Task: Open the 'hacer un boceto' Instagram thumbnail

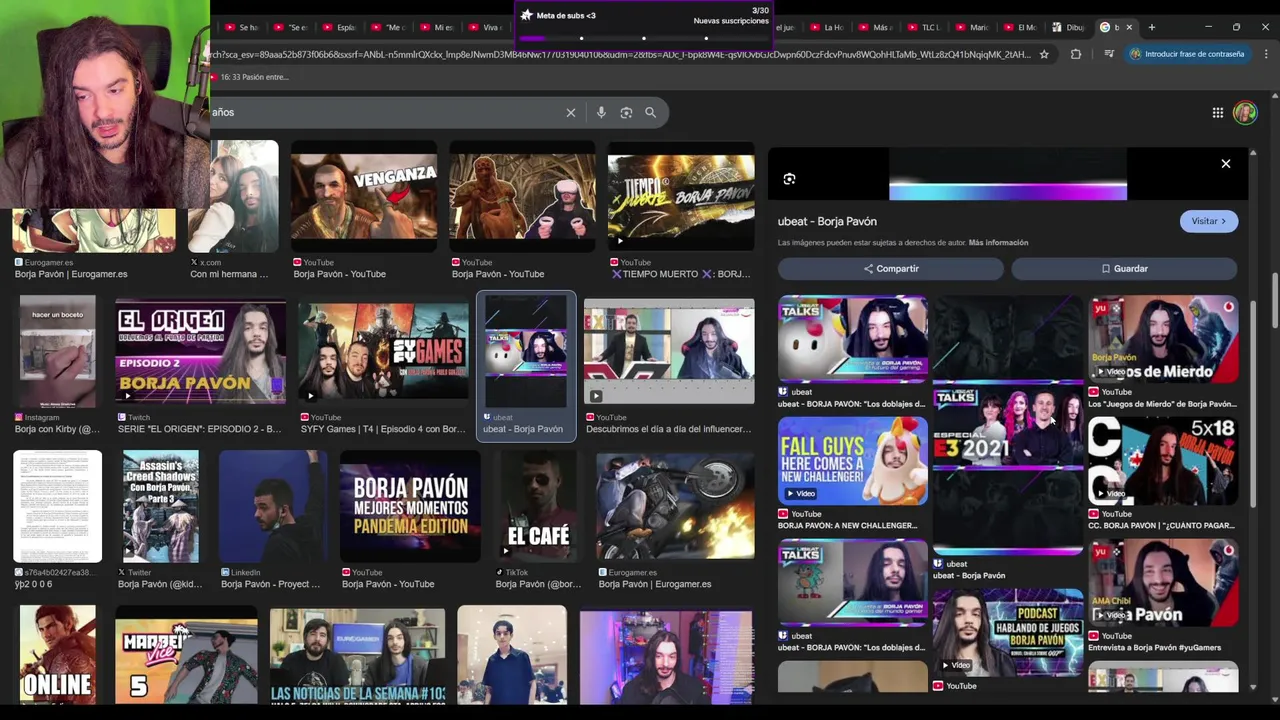Action: click(x=58, y=353)
